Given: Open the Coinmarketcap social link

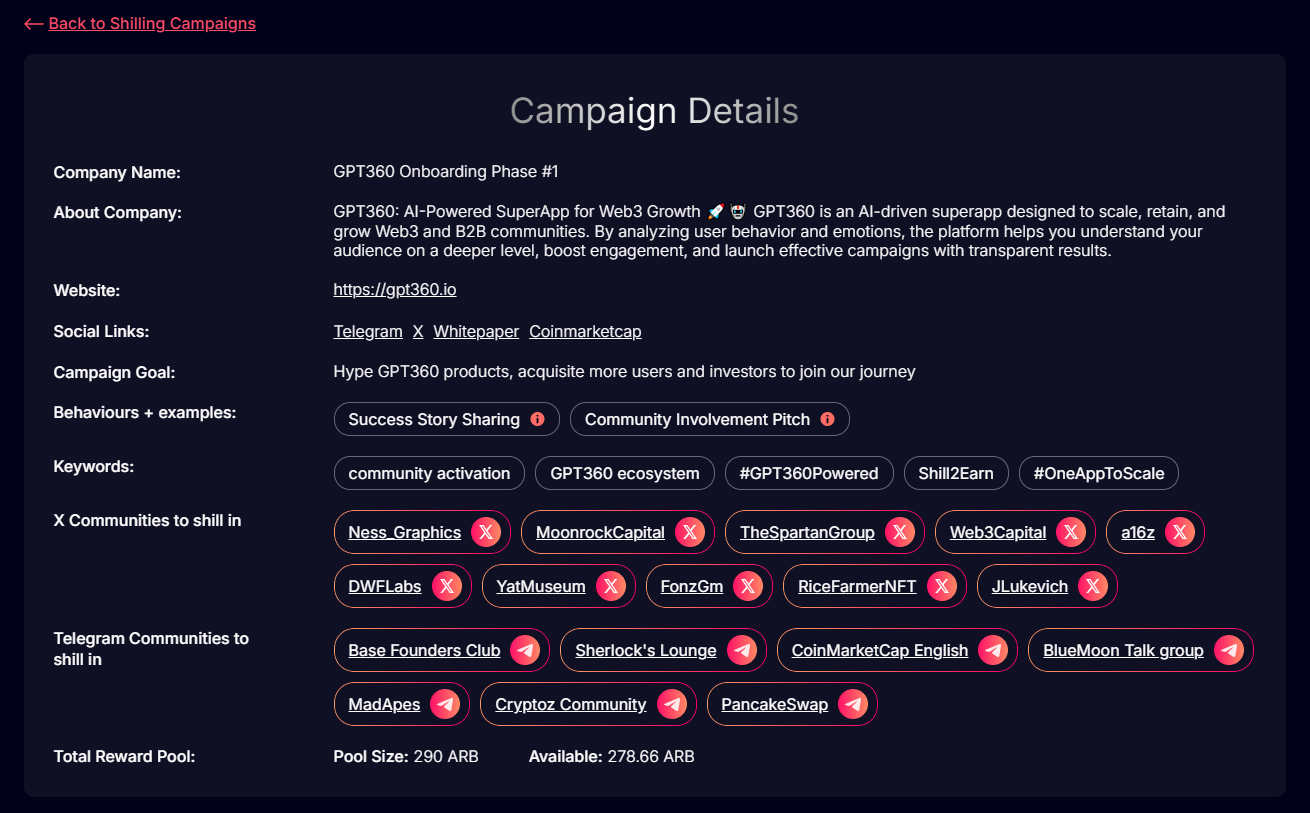Looking at the screenshot, I should [x=585, y=331].
